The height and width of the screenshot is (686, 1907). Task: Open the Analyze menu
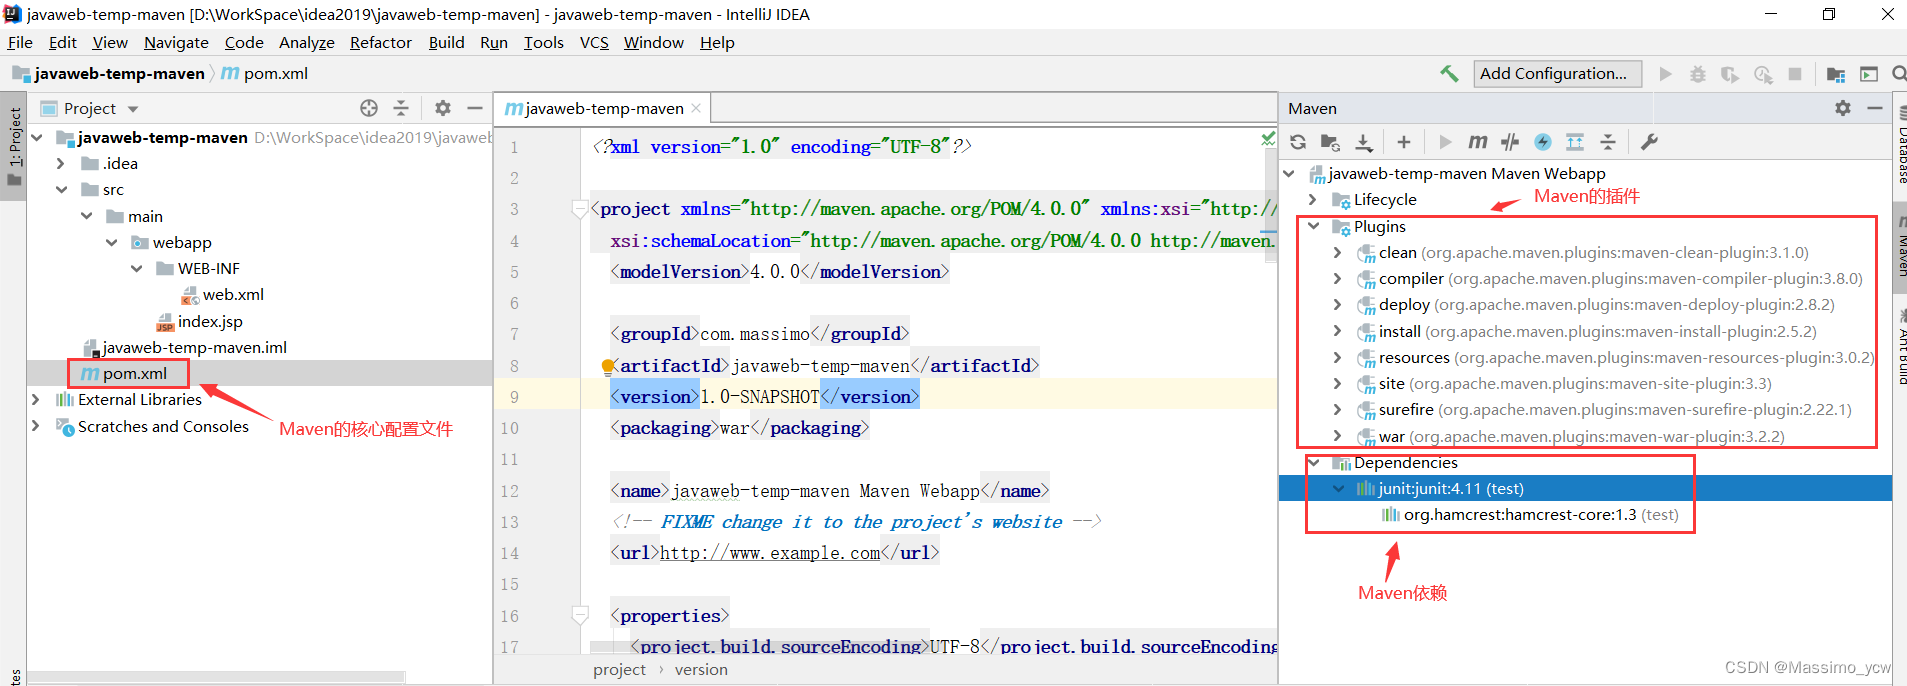[x=306, y=42]
